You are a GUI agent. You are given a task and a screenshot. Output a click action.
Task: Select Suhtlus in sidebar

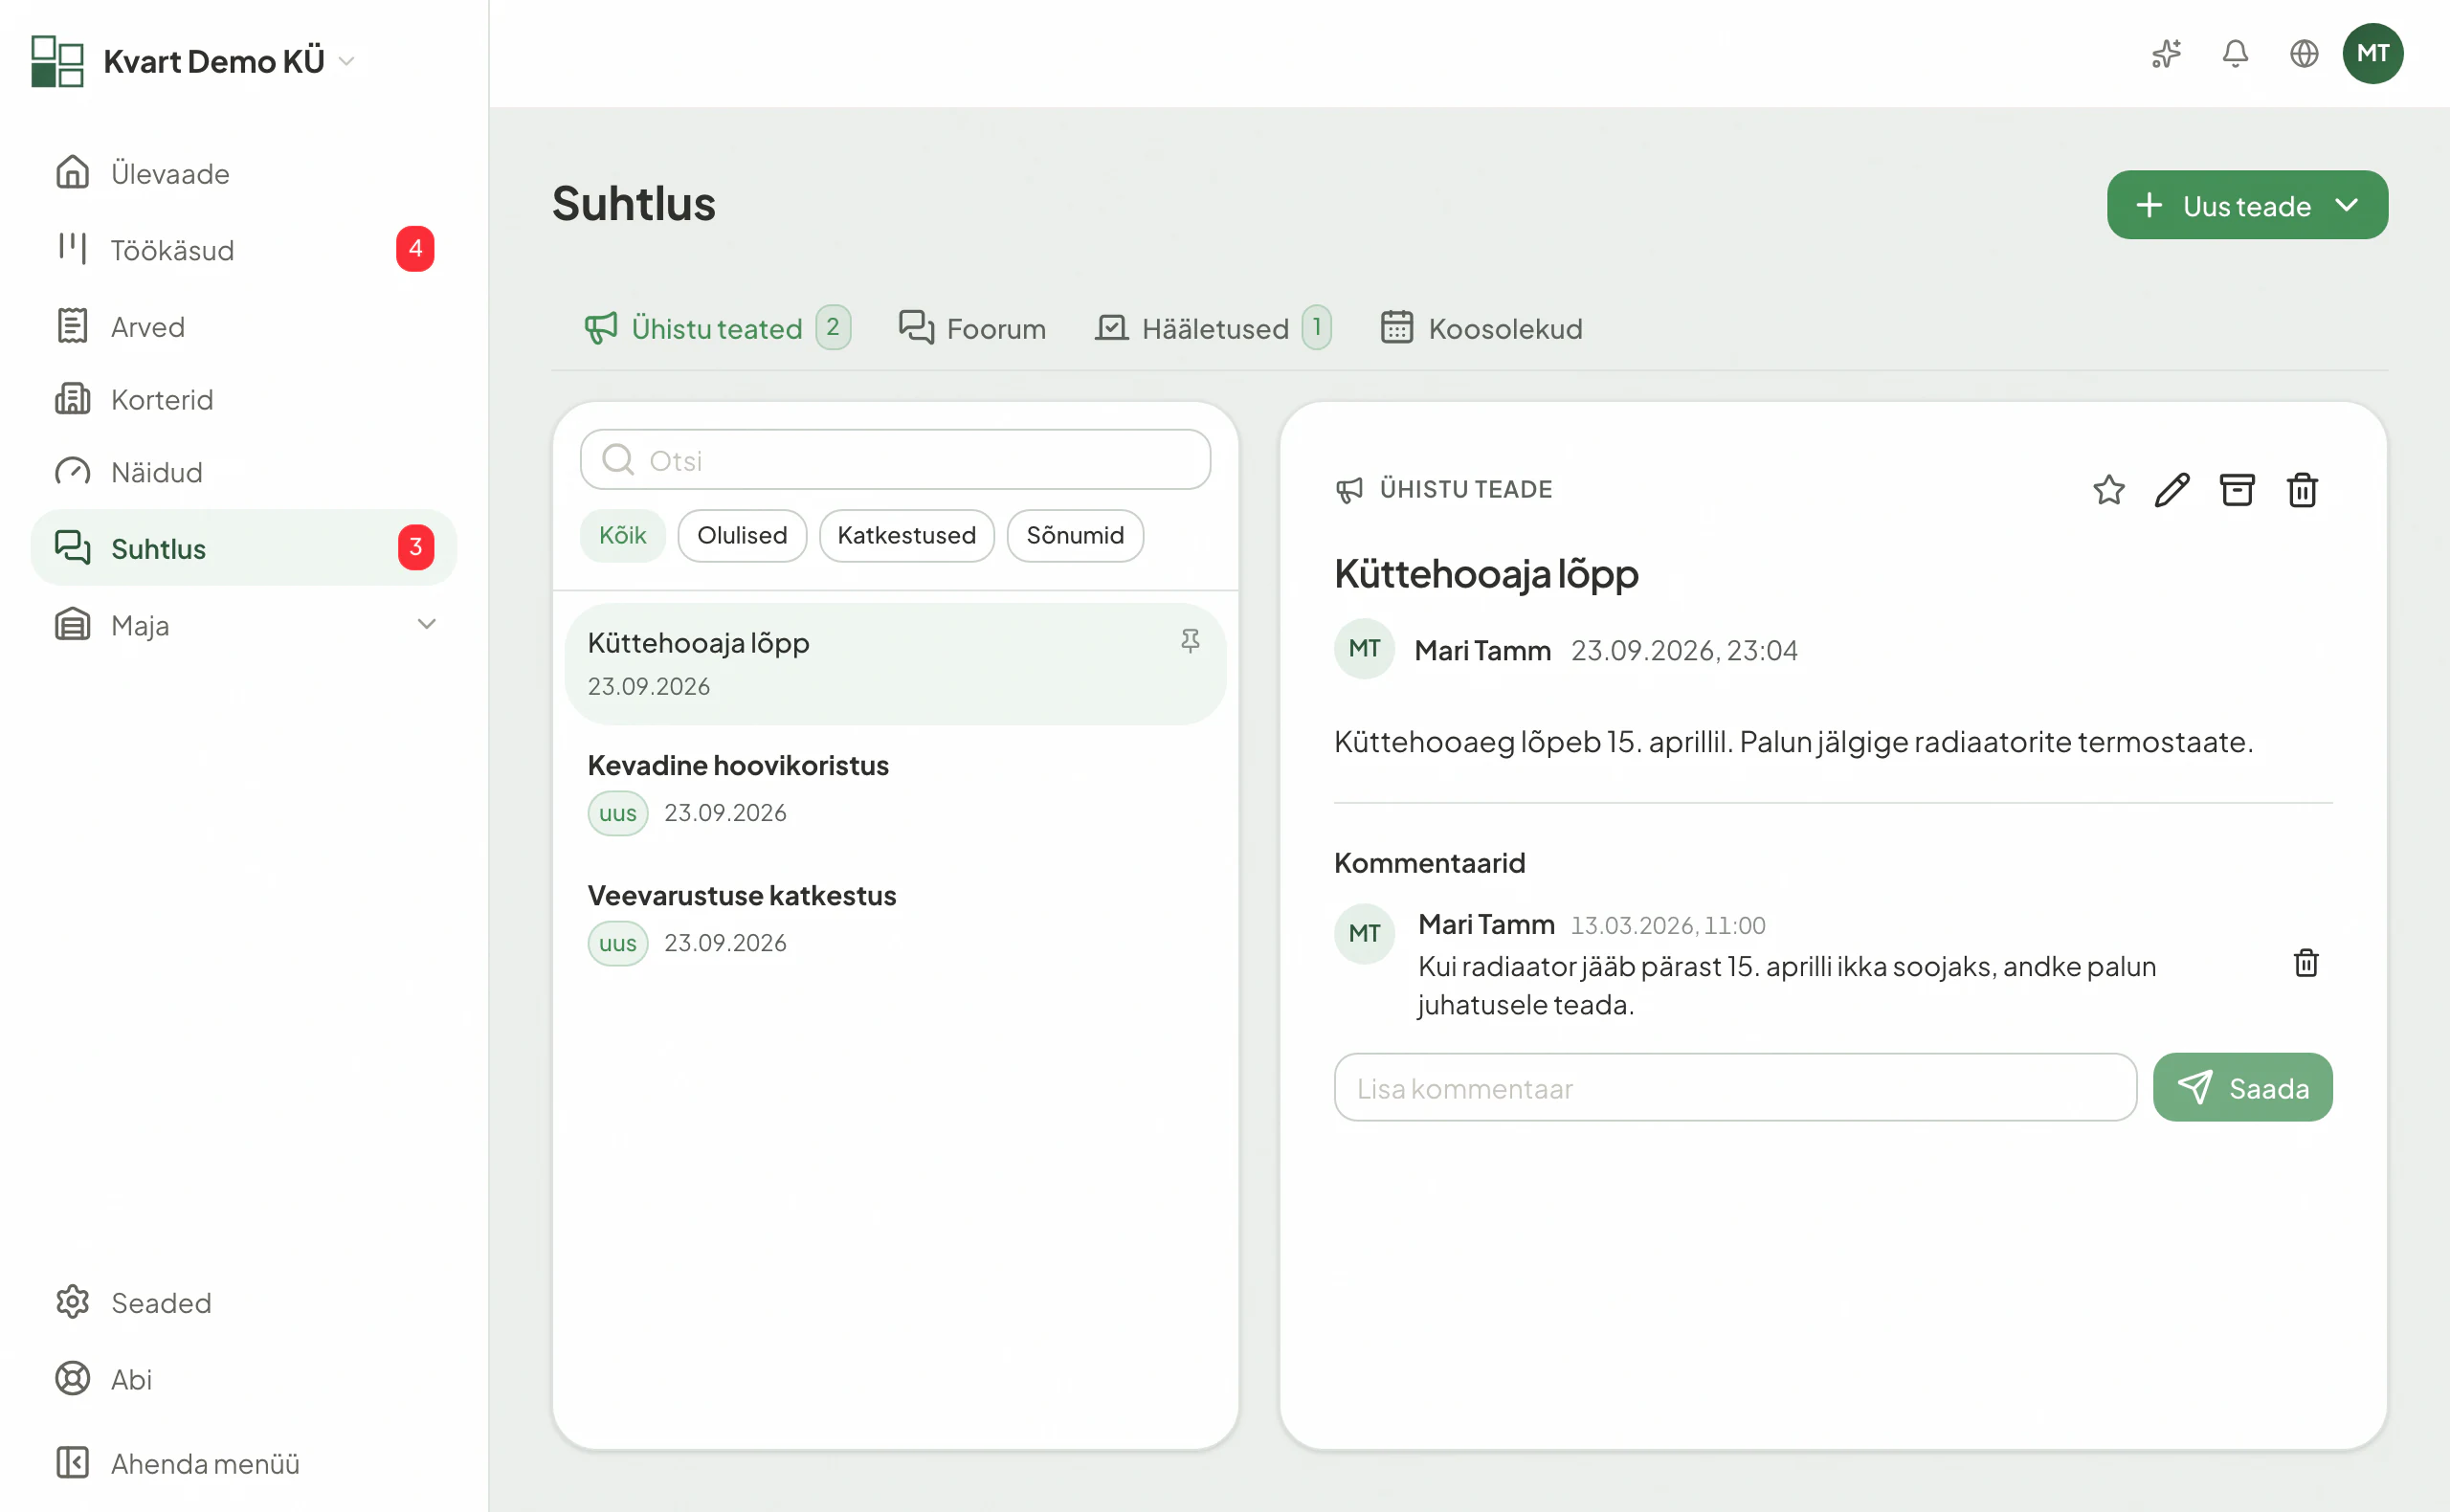point(244,548)
